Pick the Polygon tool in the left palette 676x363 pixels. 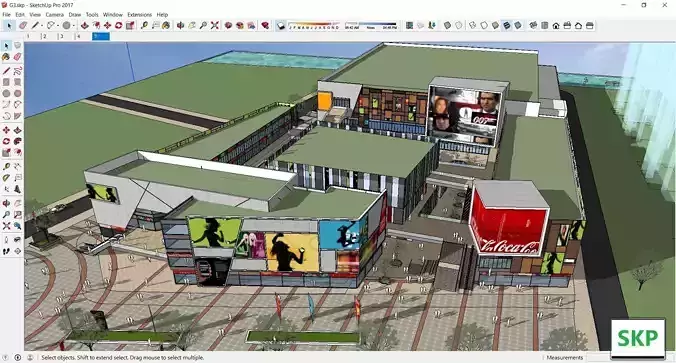[17, 93]
